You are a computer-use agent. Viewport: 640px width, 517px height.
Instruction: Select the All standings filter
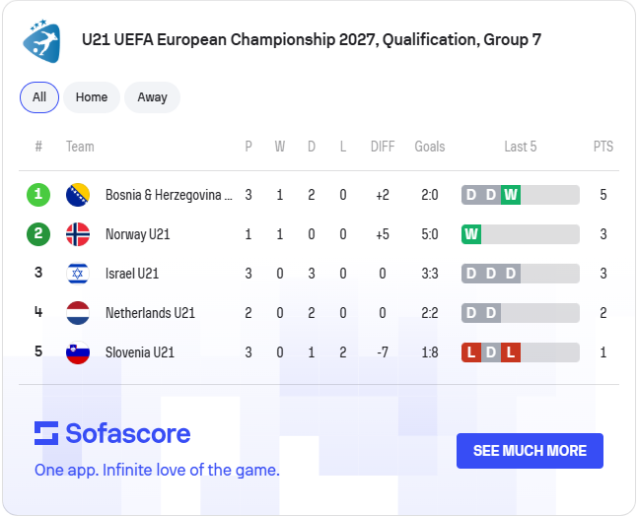[x=39, y=97]
